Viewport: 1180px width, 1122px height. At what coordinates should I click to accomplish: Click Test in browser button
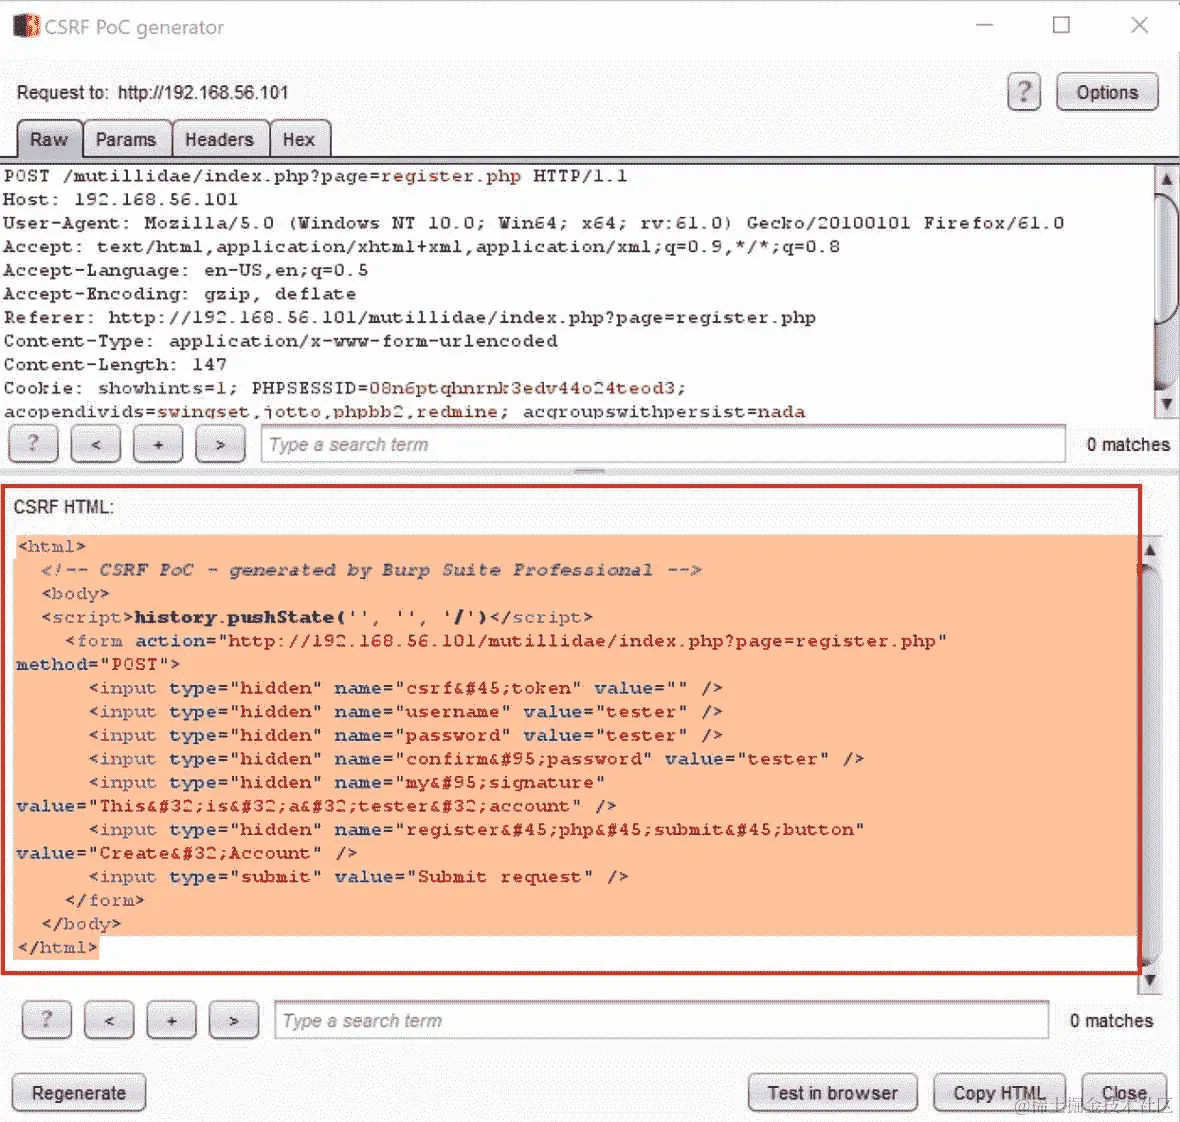pos(833,1093)
